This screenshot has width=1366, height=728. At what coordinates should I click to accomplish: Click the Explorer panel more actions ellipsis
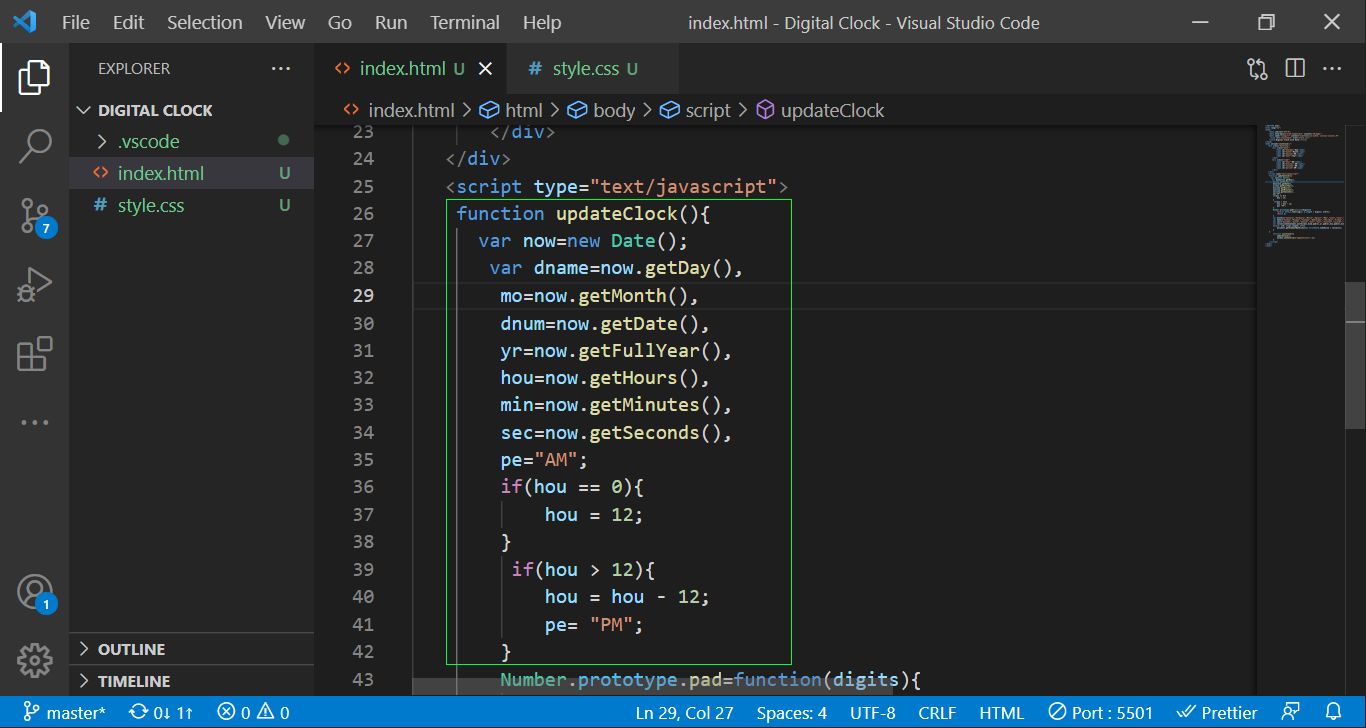pyautogui.click(x=281, y=69)
